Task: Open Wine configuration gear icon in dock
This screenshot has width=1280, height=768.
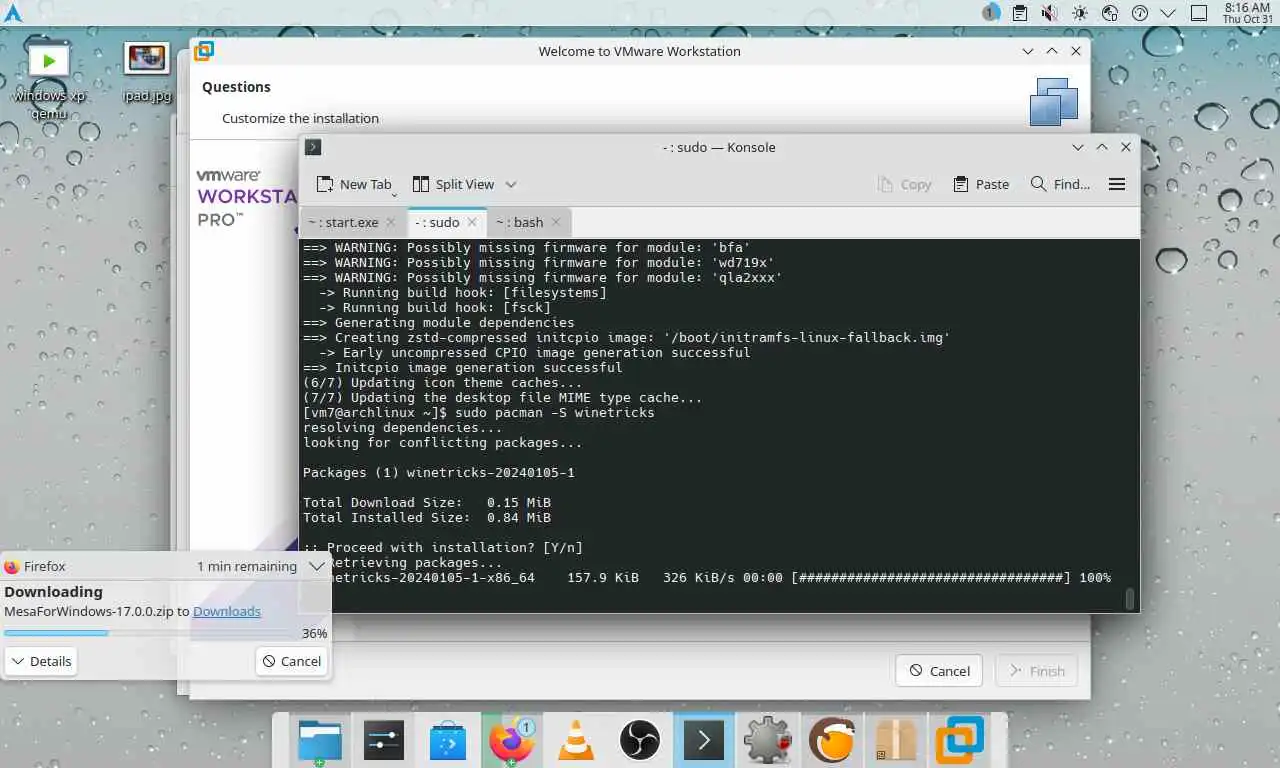Action: click(x=768, y=741)
